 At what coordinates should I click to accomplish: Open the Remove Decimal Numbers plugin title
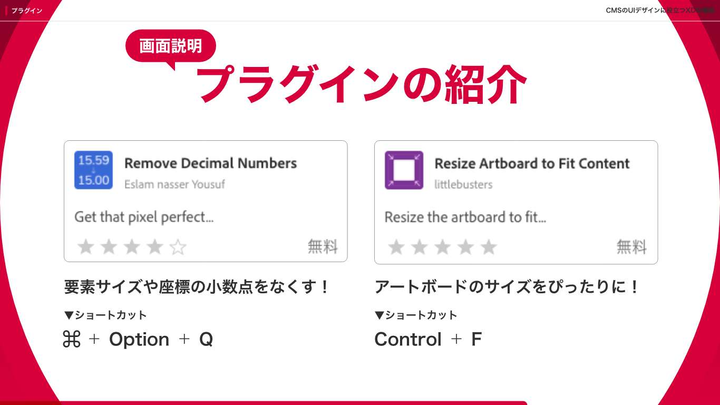pos(210,163)
